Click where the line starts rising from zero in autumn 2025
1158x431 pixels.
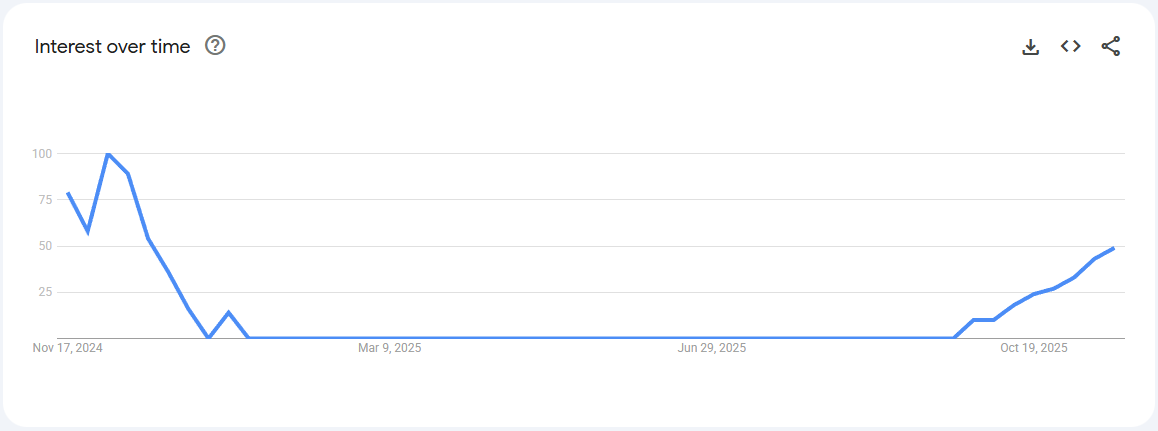[955, 337]
